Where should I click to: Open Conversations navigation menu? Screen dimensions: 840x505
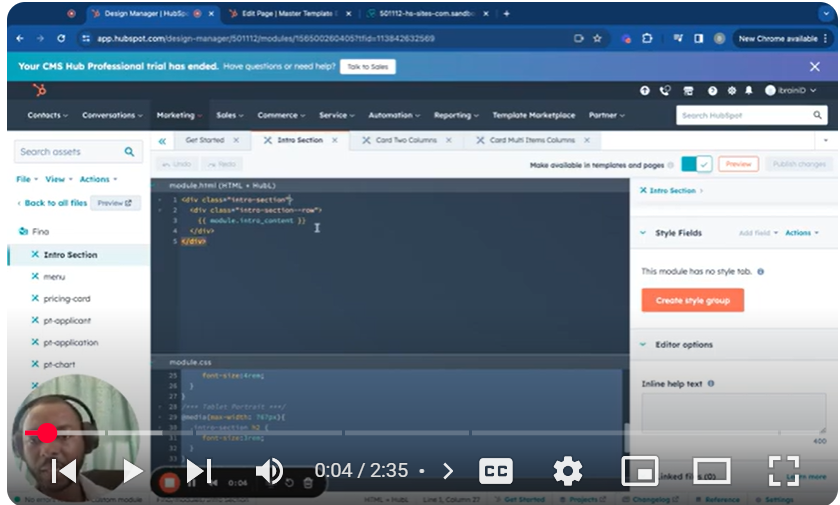point(112,115)
